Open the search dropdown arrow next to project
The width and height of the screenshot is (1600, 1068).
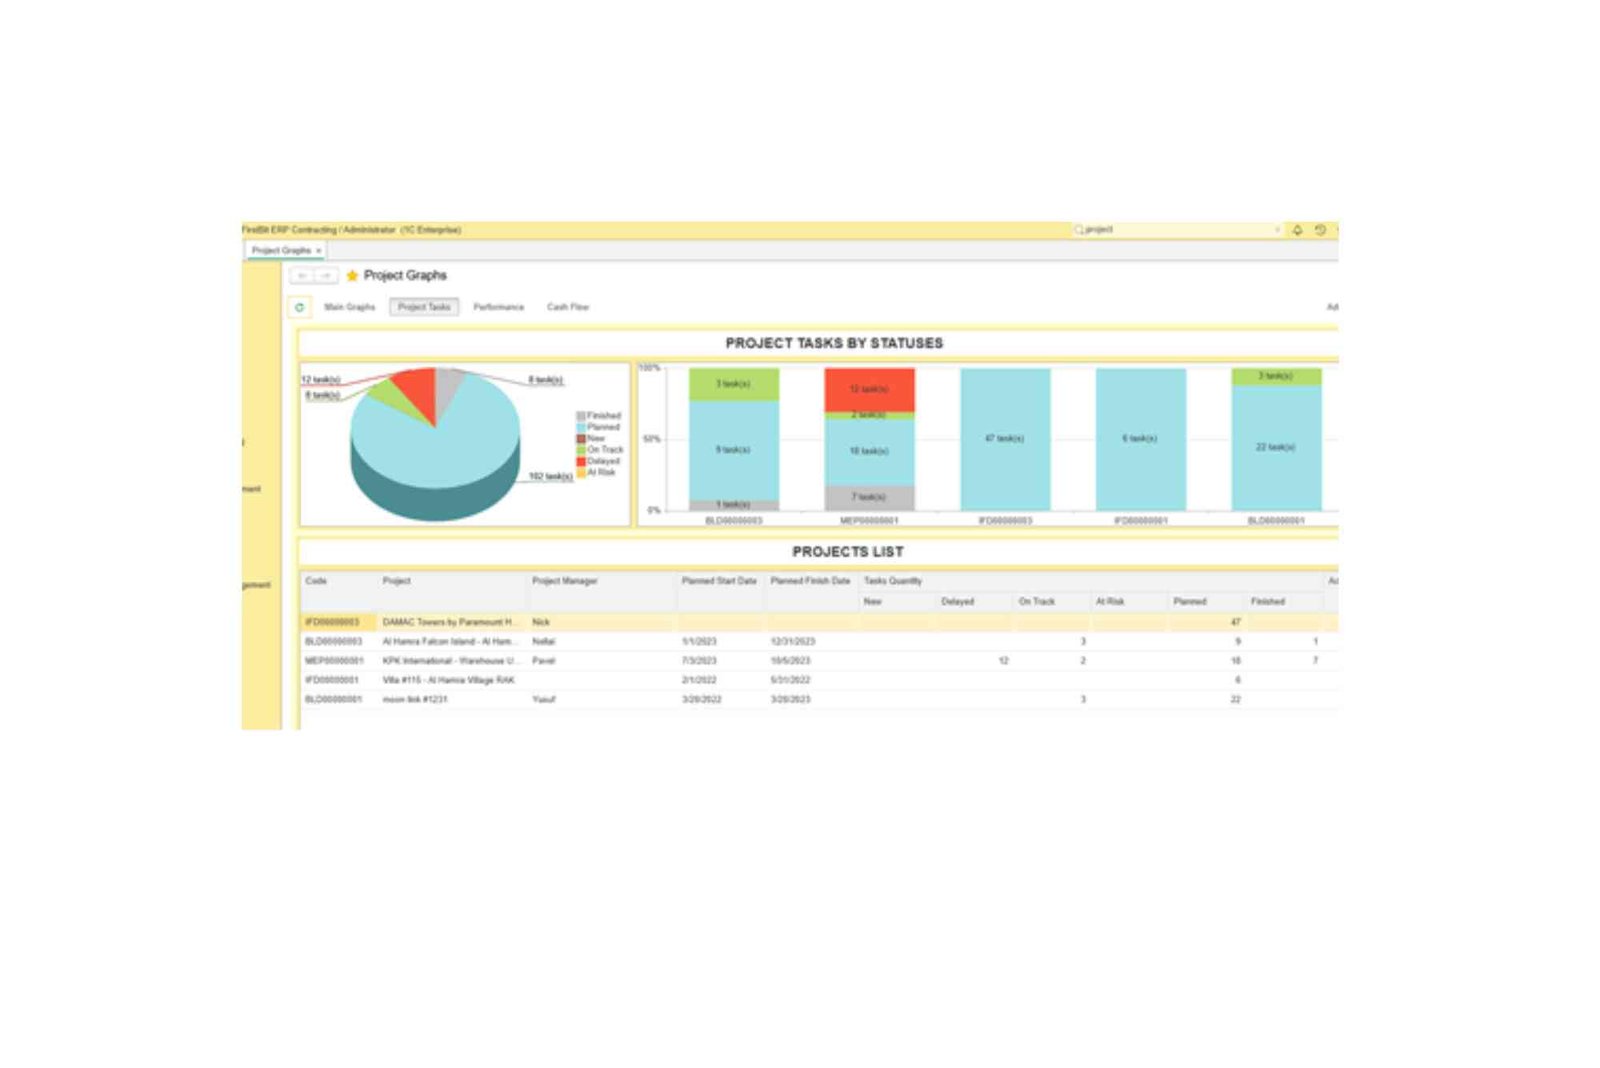tap(1278, 229)
